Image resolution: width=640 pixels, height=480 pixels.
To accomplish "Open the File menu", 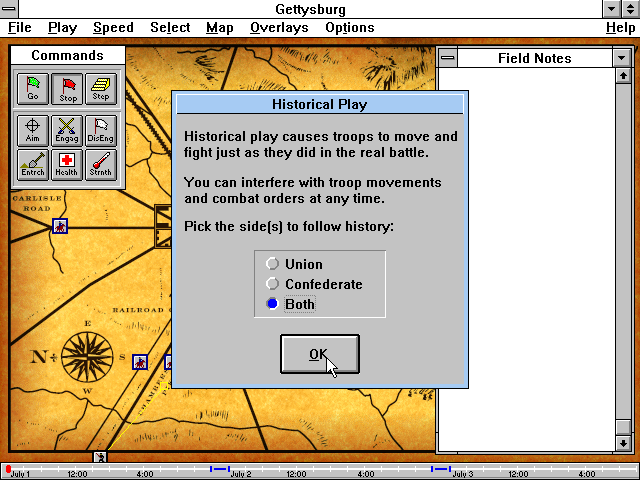I will click(x=20, y=27).
